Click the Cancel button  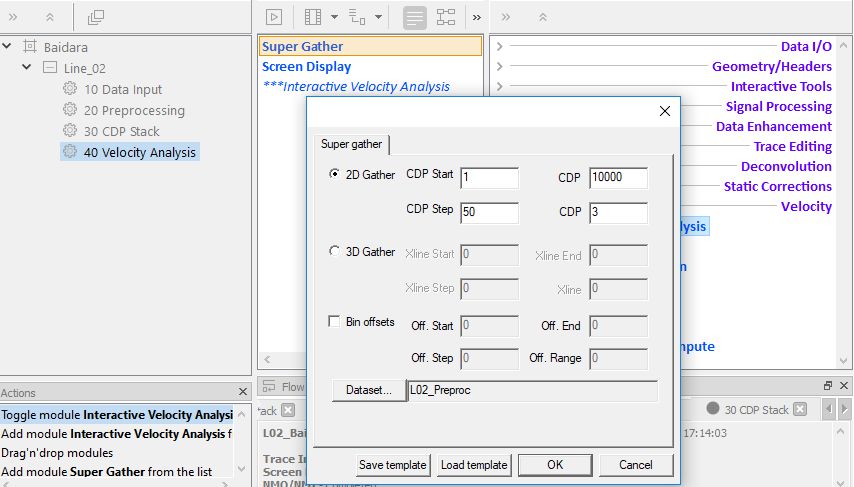pyautogui.click(x=636, y=465)
